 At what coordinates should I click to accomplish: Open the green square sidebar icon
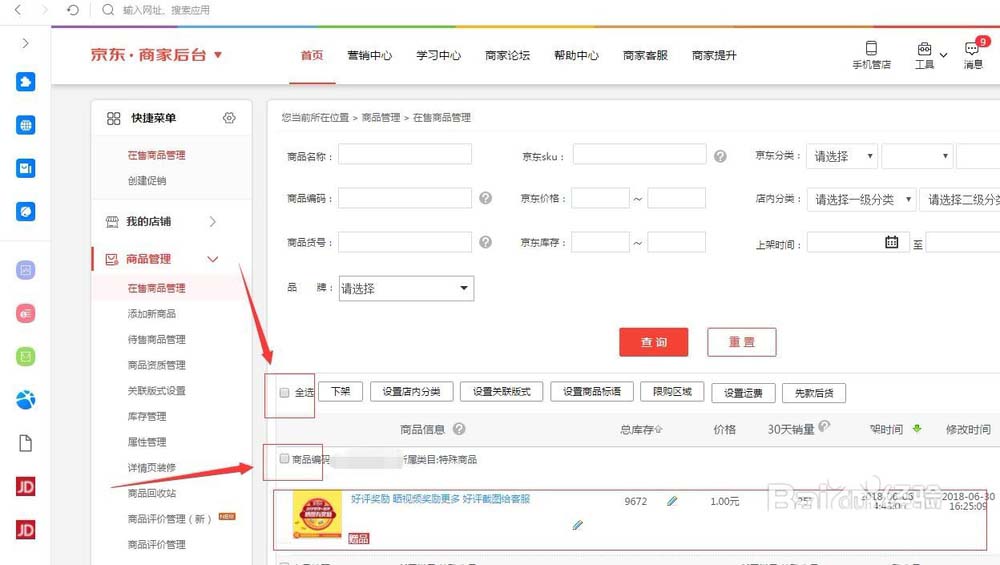pos(26,356)
